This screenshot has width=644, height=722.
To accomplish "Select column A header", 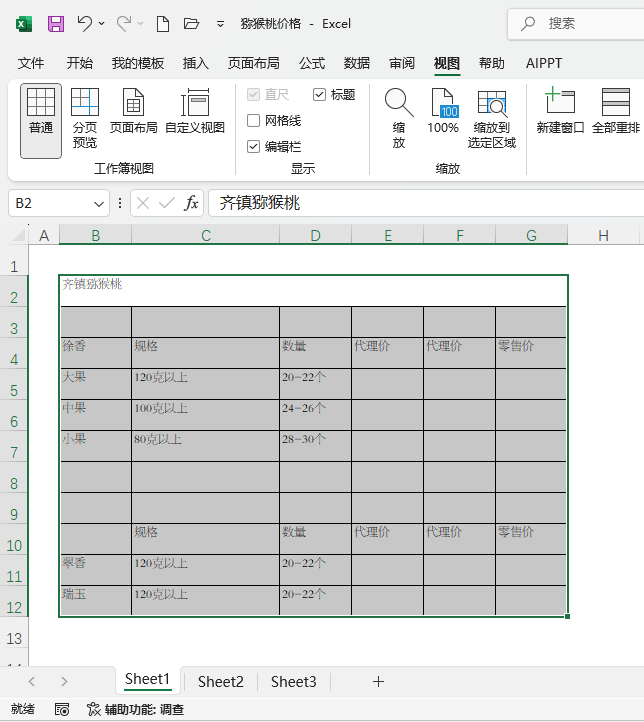I will click(x=44, y=236).
